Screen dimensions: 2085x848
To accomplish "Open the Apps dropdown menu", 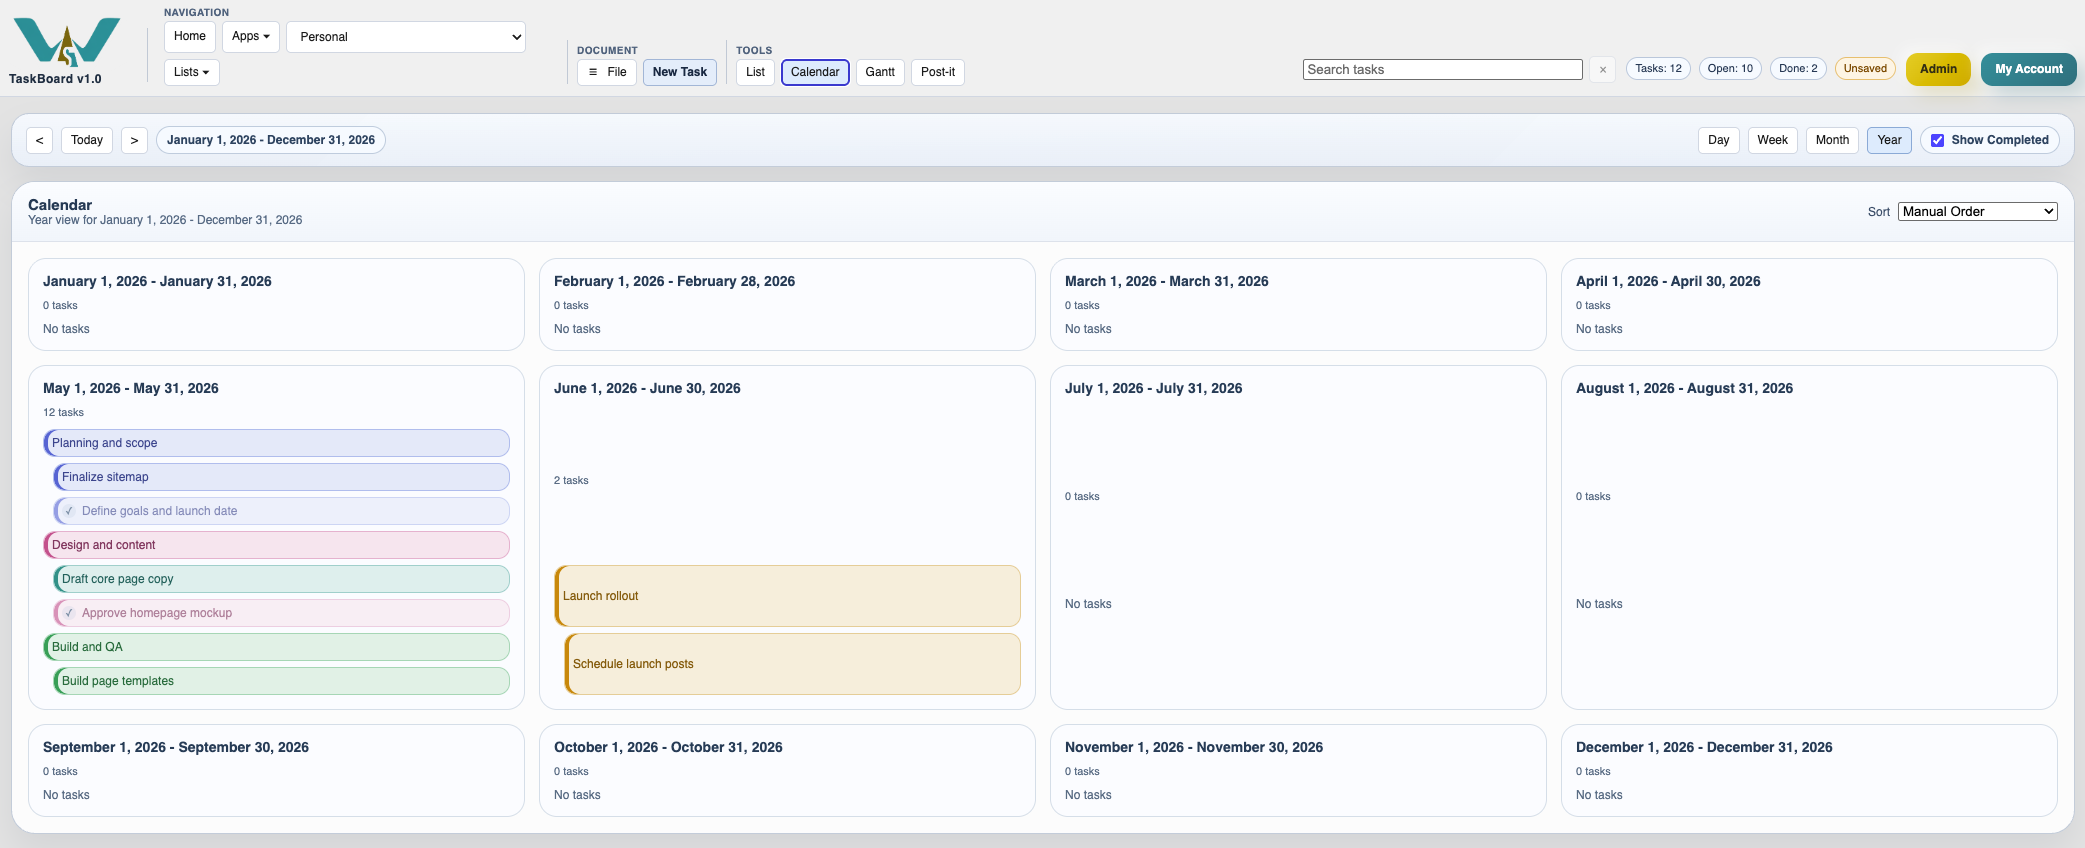I will pyautogui.click(x=251, y=36).
